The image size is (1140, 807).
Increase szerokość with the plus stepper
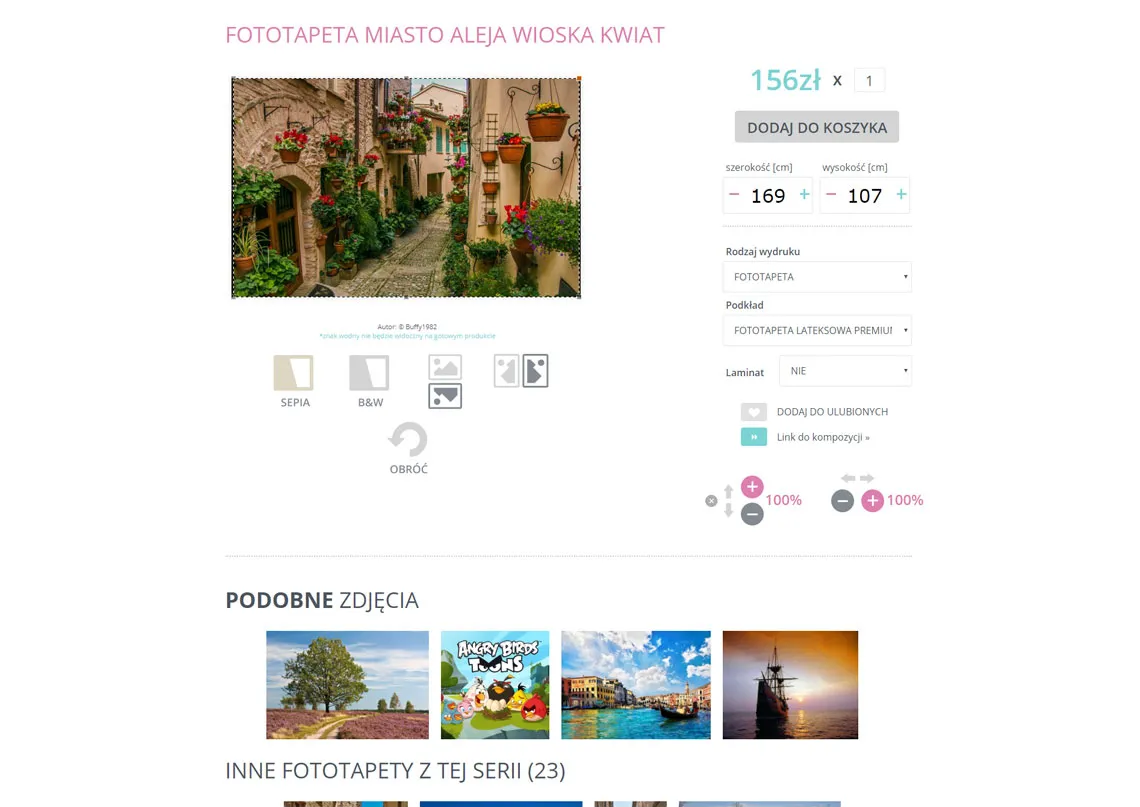tap(804, 195)
